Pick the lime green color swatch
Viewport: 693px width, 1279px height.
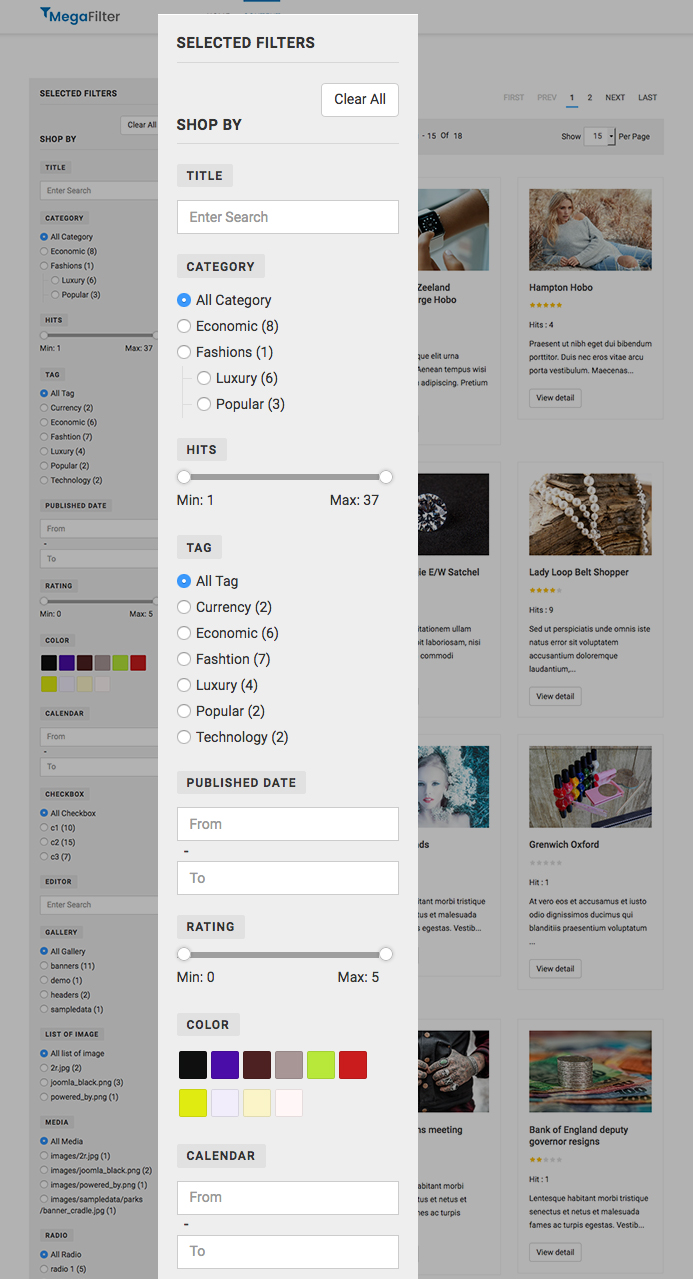[x=321, y=1065]
